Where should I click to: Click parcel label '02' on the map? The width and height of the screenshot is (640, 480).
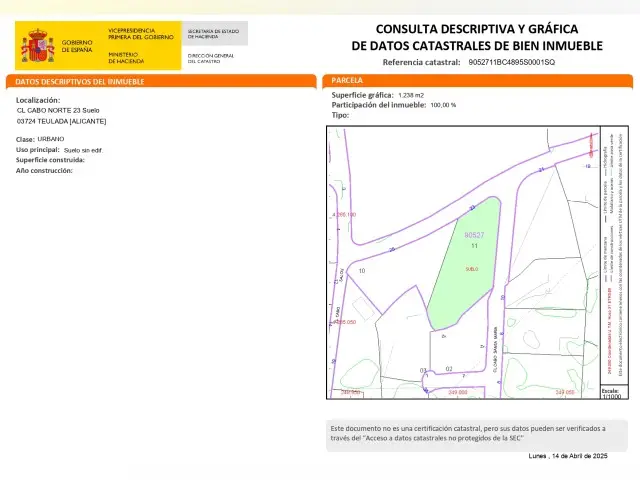[x=449, y=369]
